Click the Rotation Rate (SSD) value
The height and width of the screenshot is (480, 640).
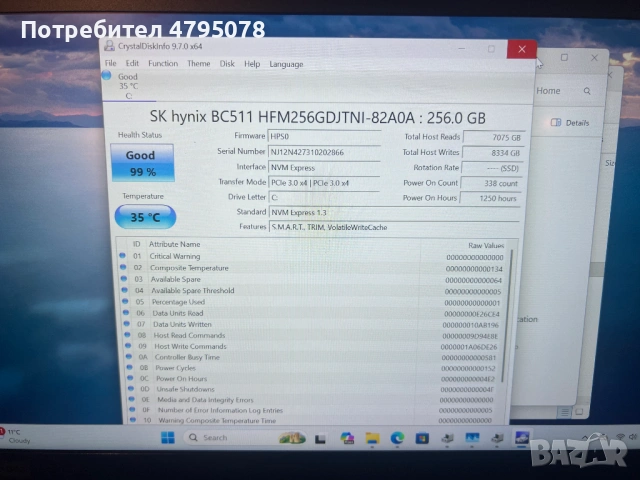click(491, 168)
